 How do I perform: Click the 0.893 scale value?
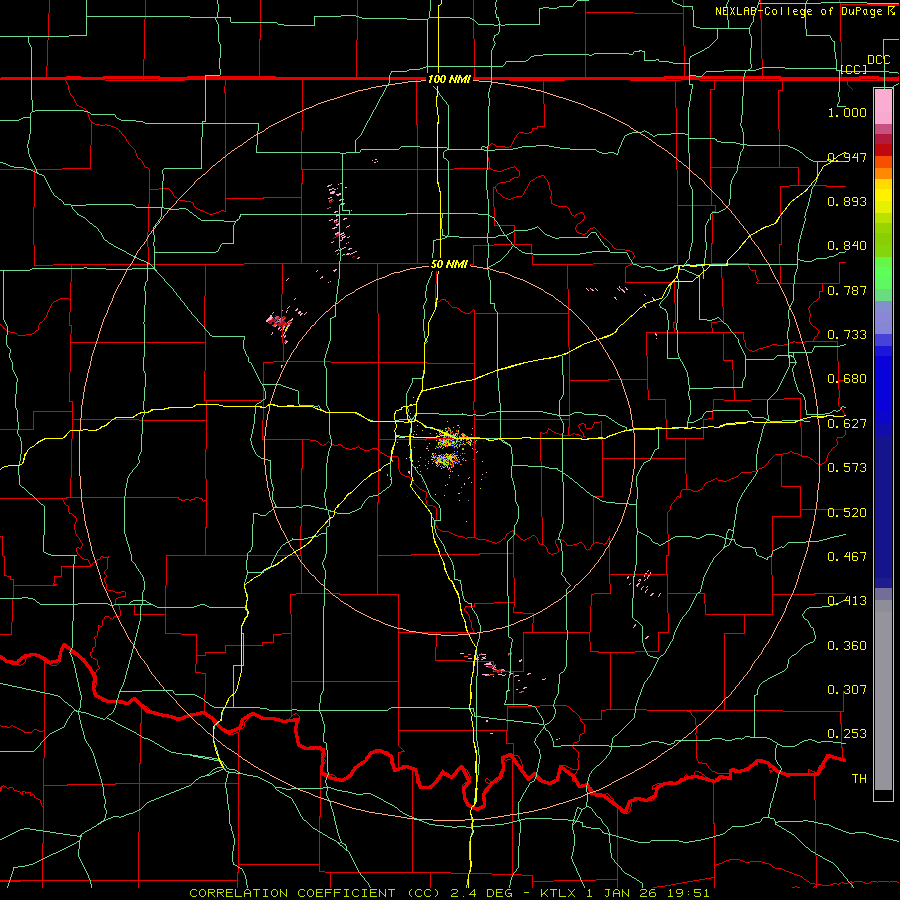pos(847,201)
